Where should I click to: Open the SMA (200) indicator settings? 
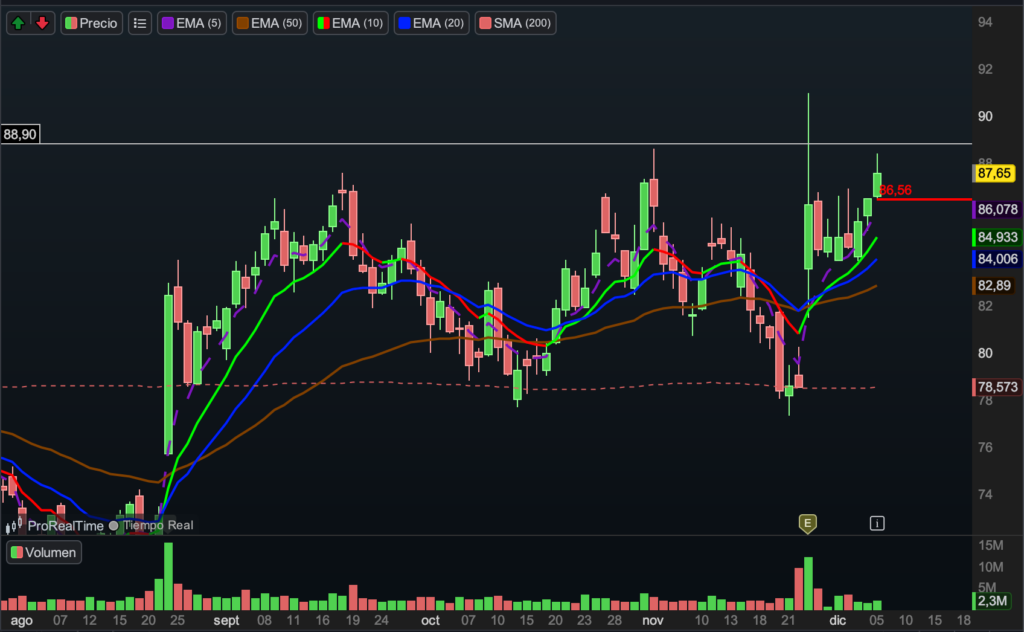(x=515, y=22)
